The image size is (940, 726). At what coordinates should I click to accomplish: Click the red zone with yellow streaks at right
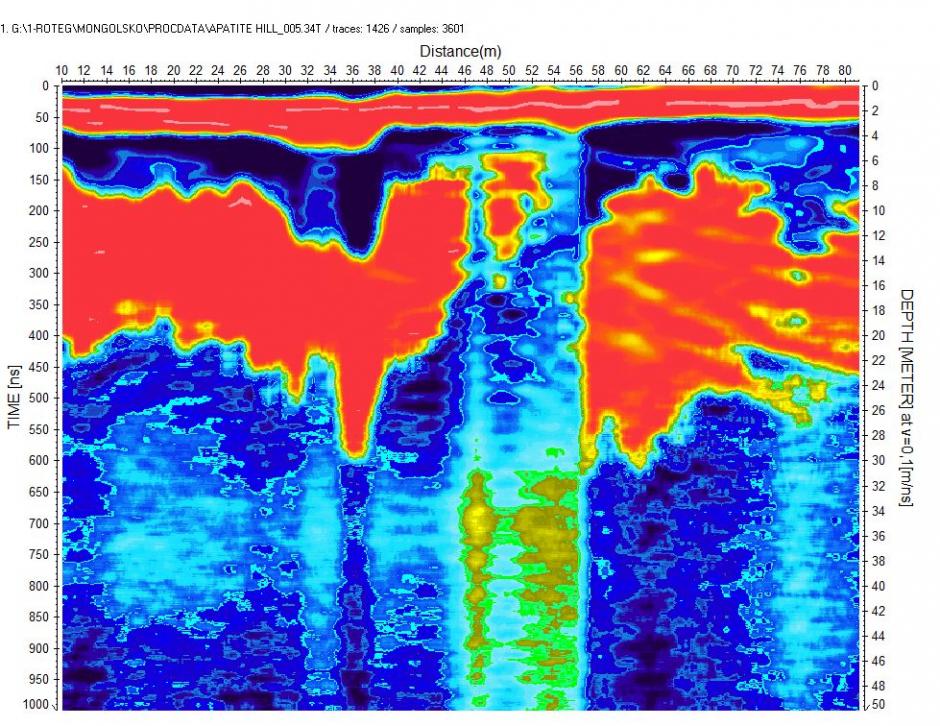point(680,300)
